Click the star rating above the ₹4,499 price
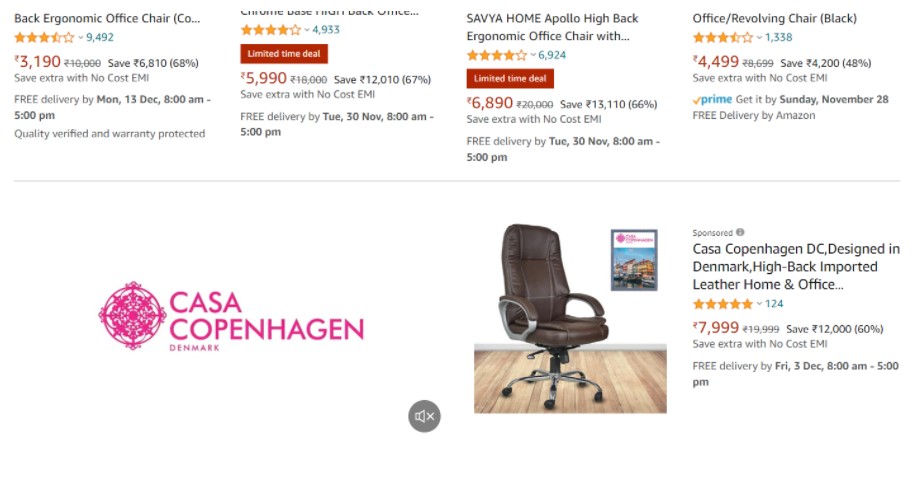 723,37
